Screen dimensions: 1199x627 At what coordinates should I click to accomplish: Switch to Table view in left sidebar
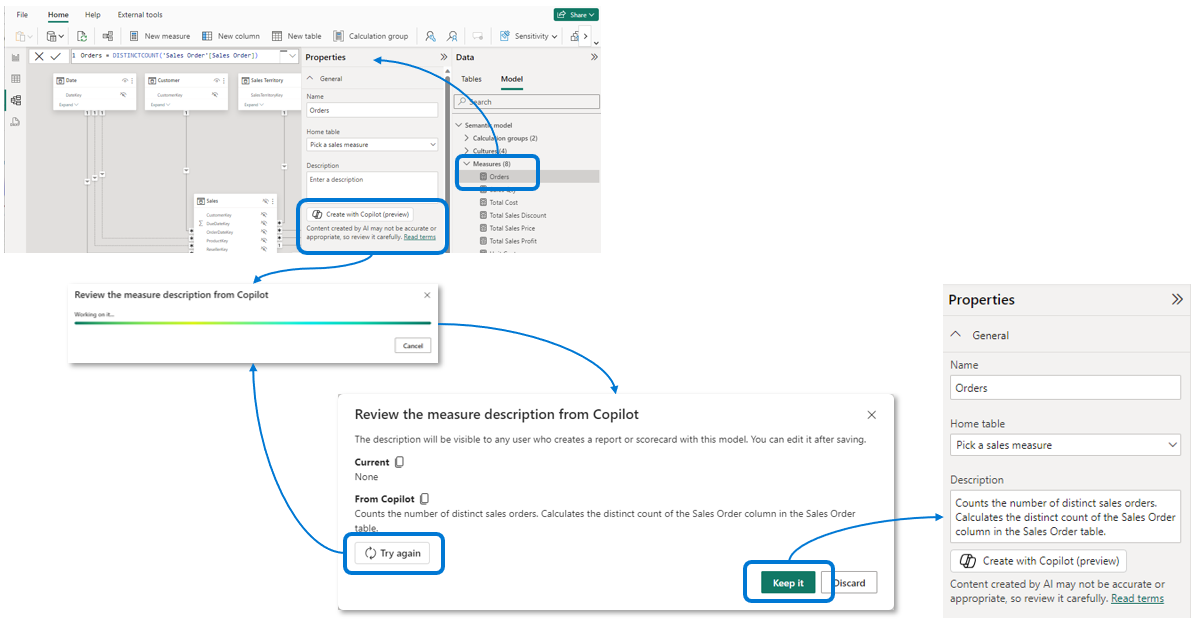click(15, 80)
